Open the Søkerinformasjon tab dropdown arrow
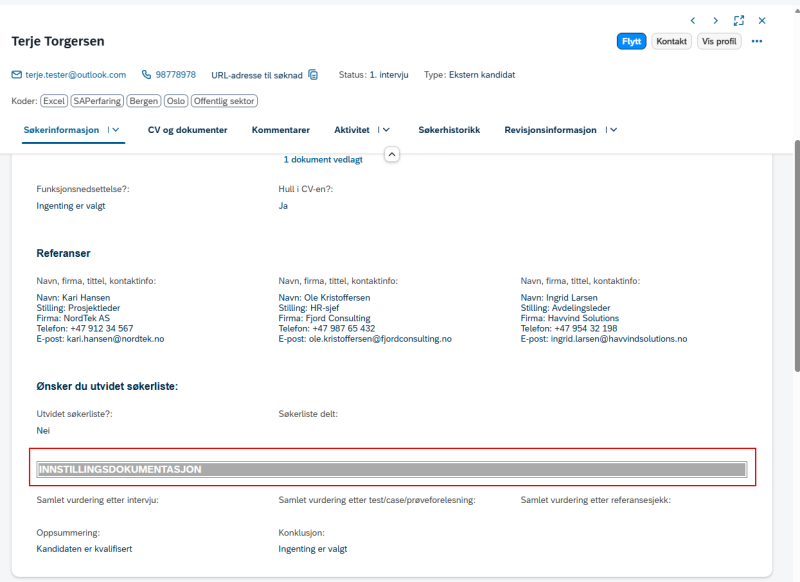This screenshot has width=800, height=582. coord(116,130)
